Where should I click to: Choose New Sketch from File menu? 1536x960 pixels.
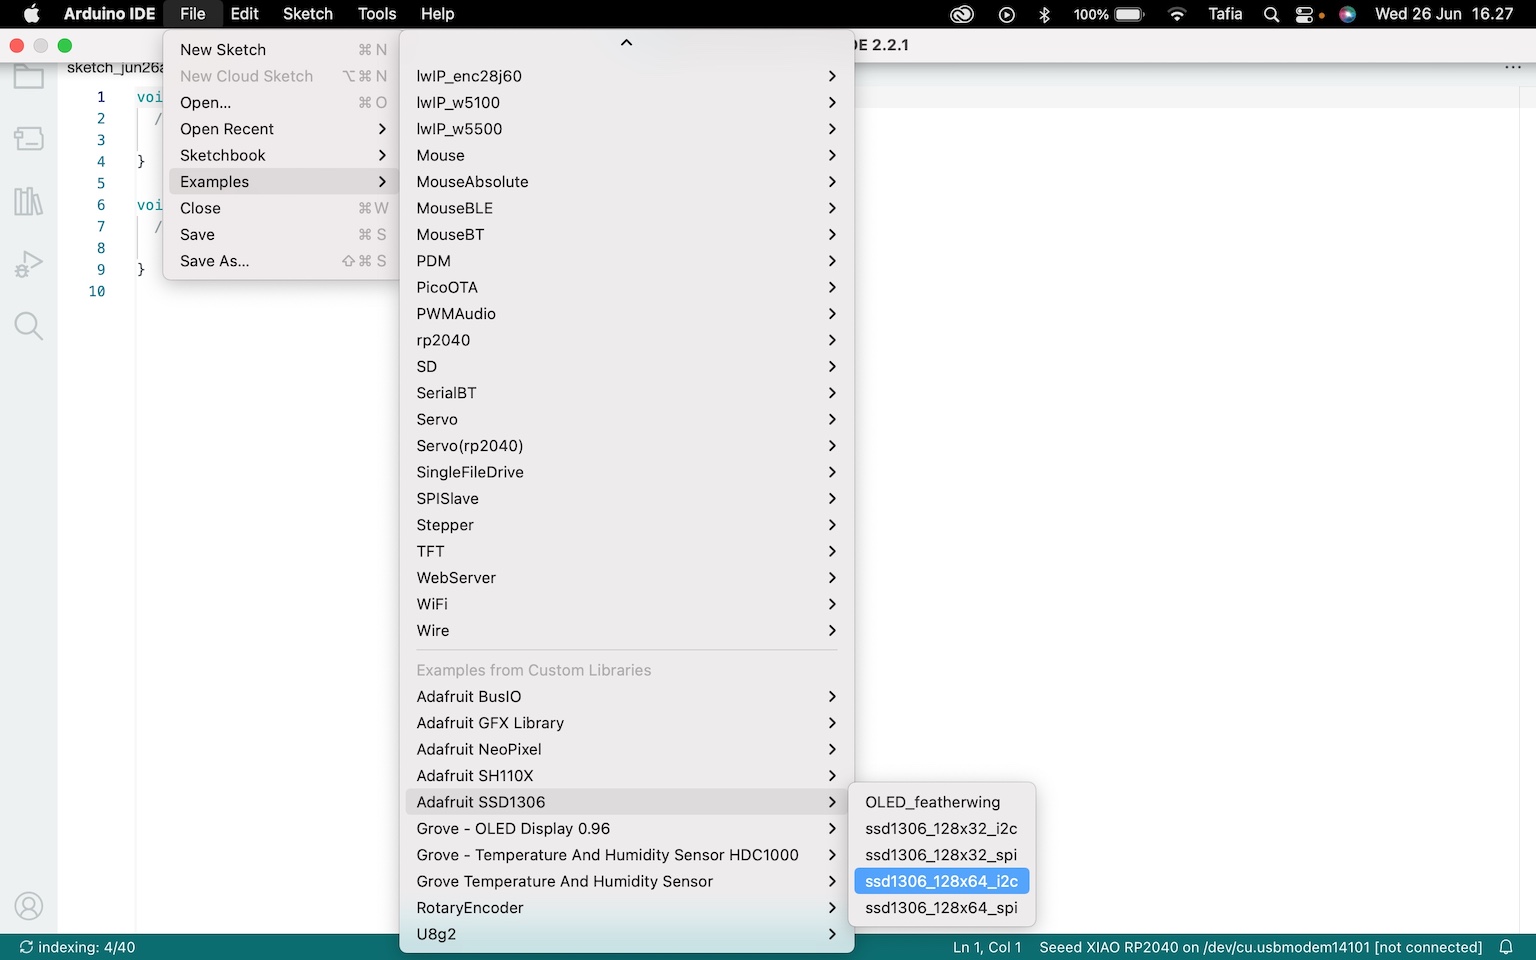point(283,50)
